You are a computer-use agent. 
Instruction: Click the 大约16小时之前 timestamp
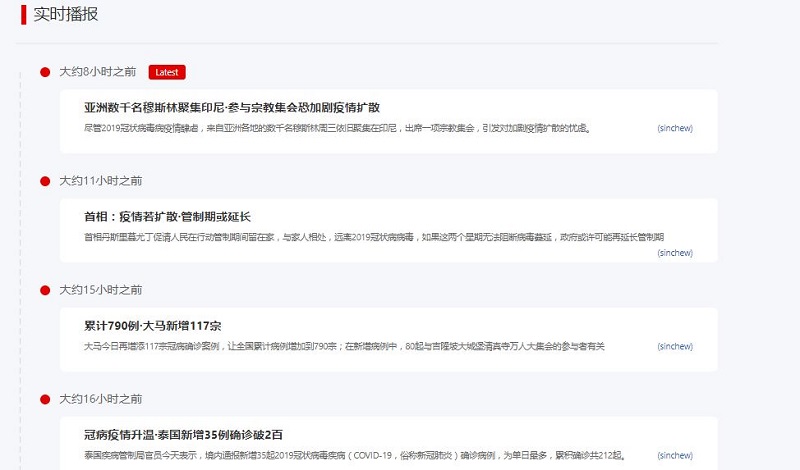coord(100,399)
